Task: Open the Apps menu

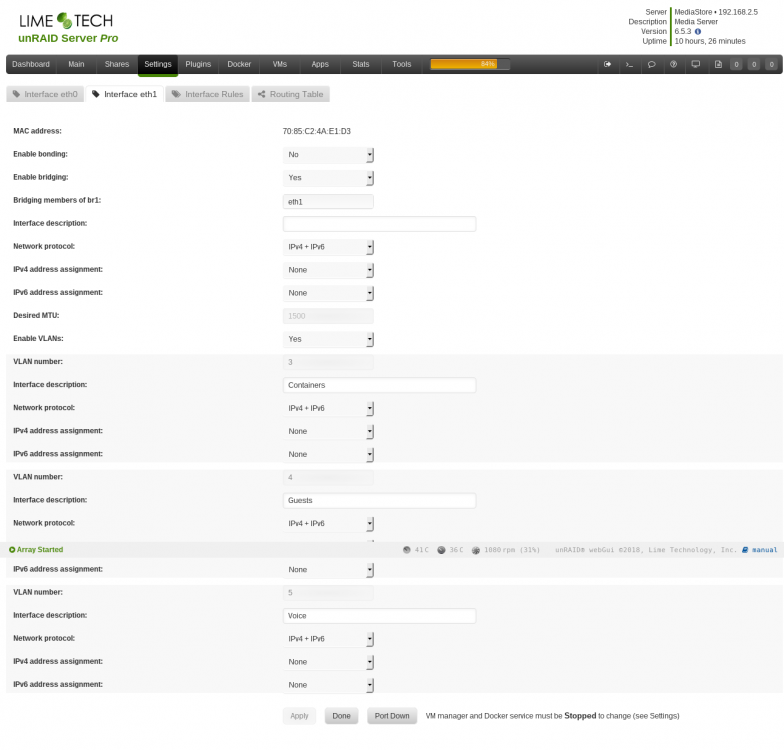Action: pos(320,64)
